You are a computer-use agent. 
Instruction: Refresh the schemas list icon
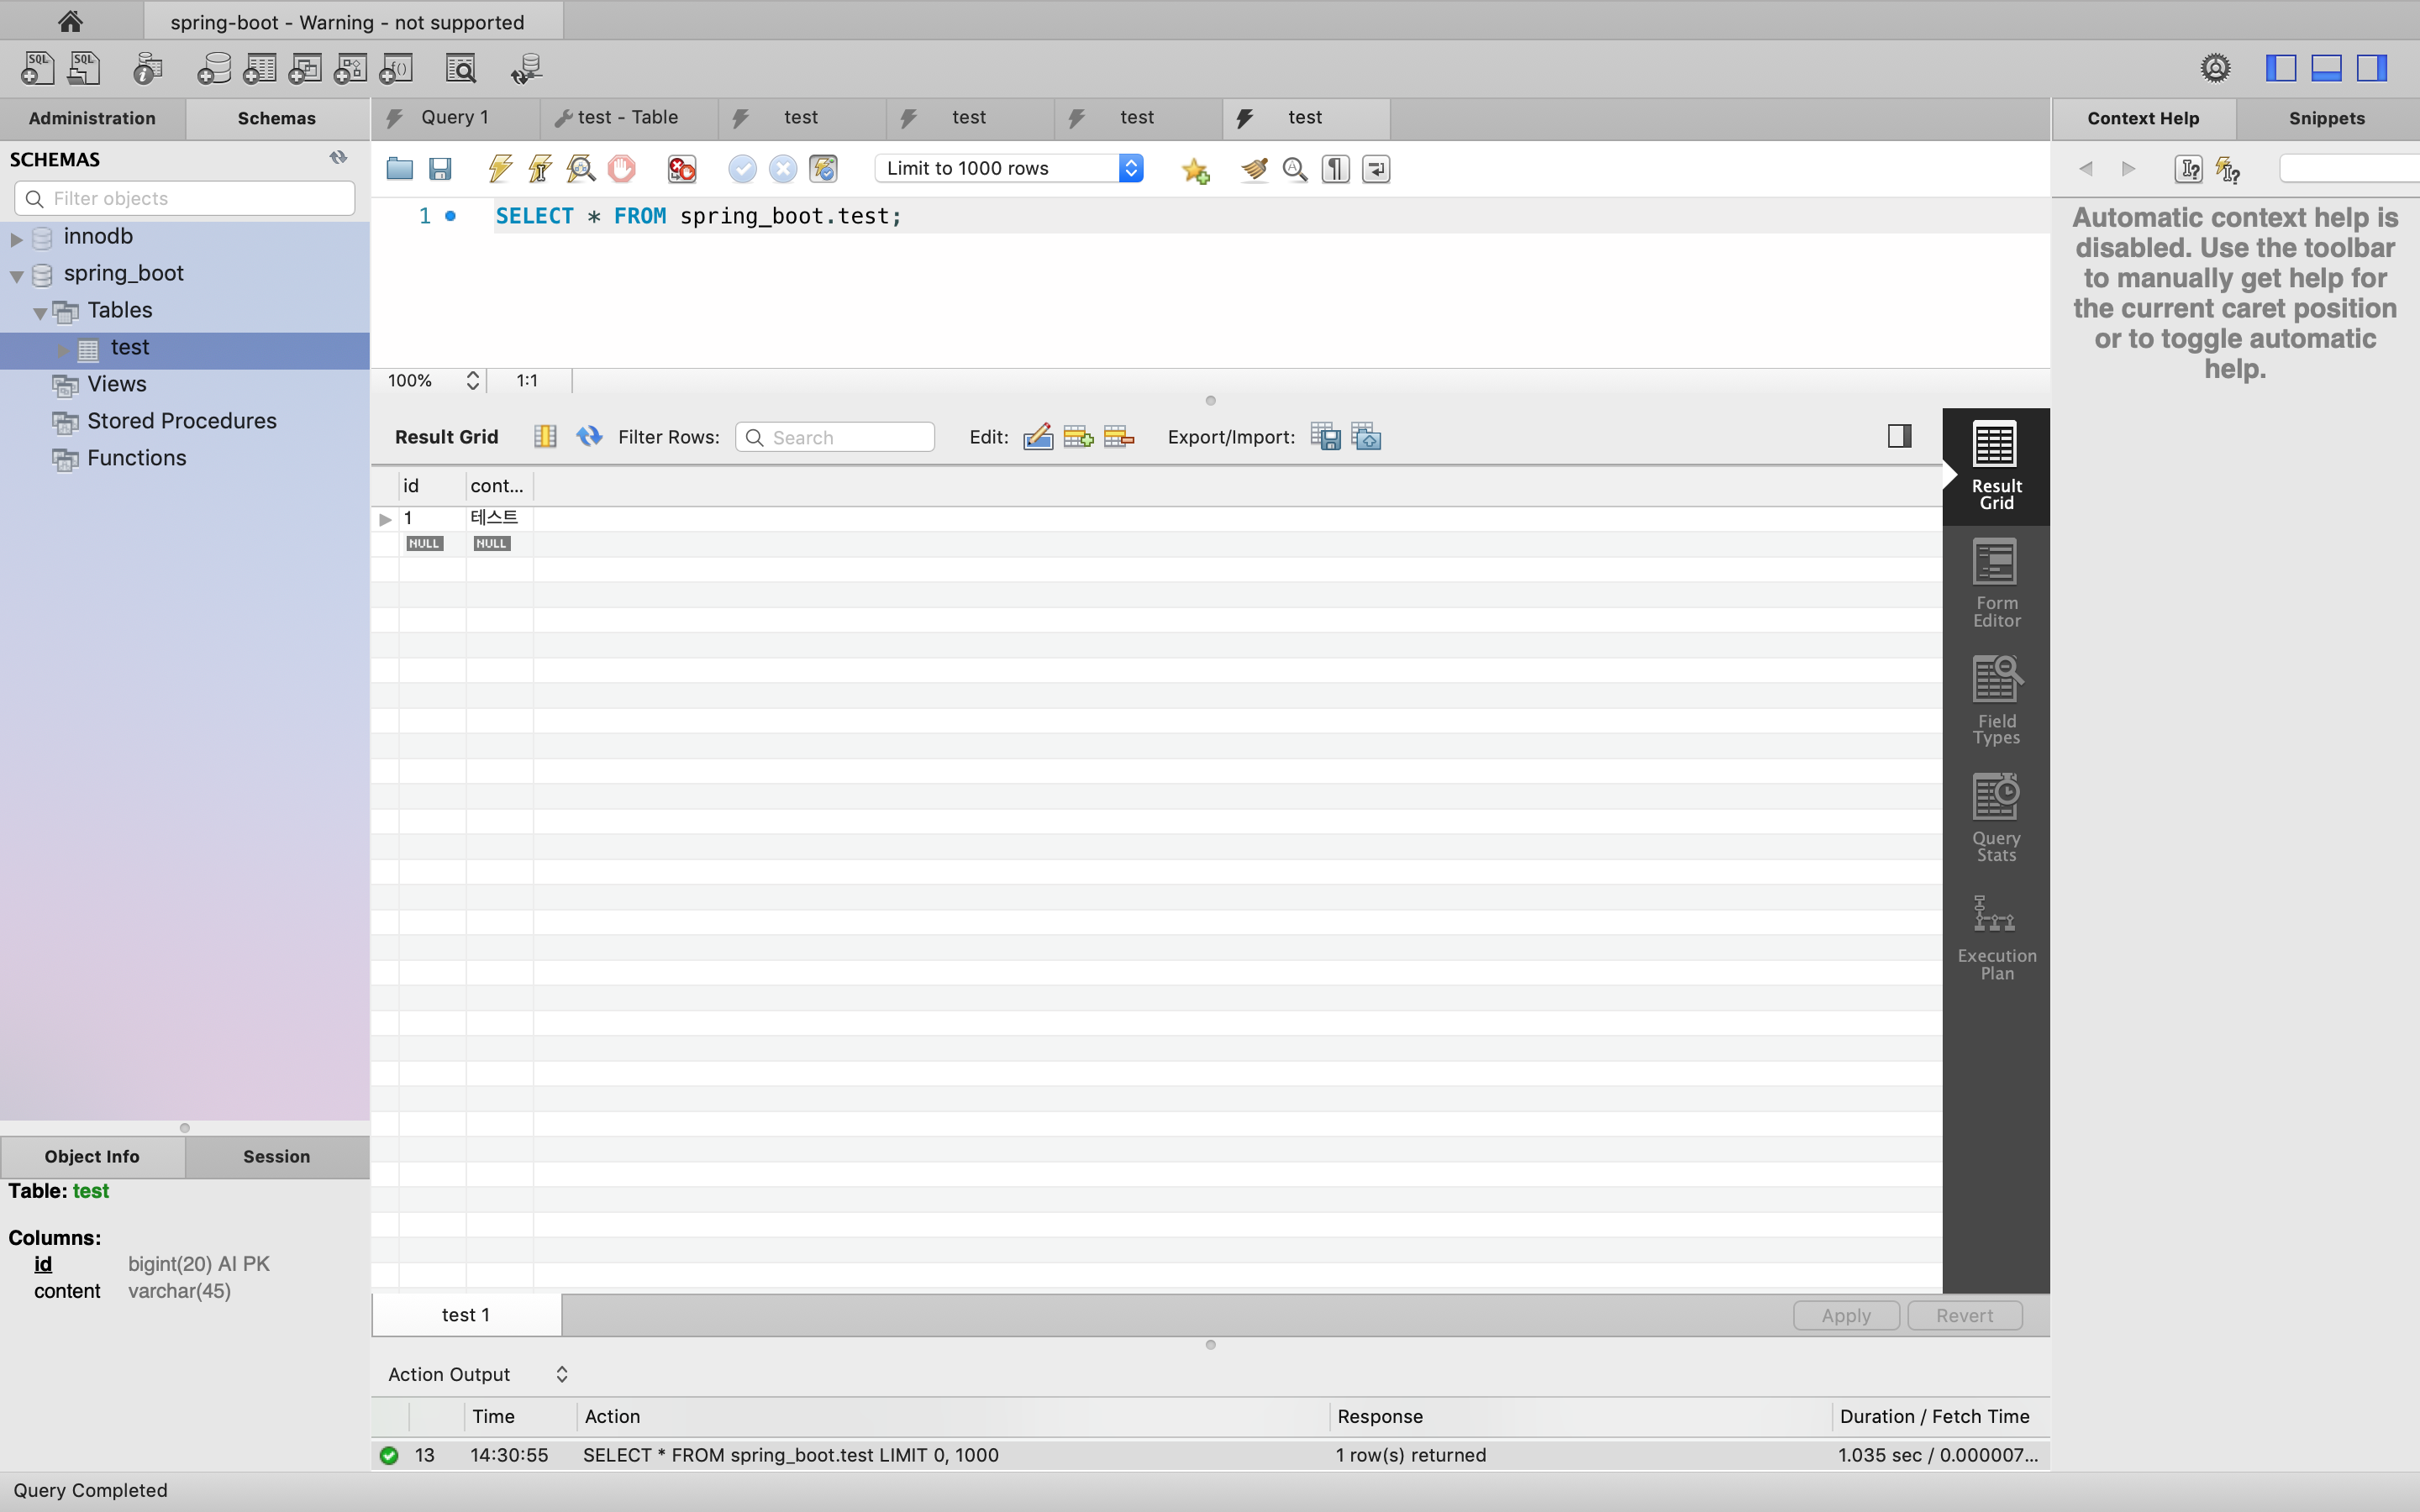[338, 158]
